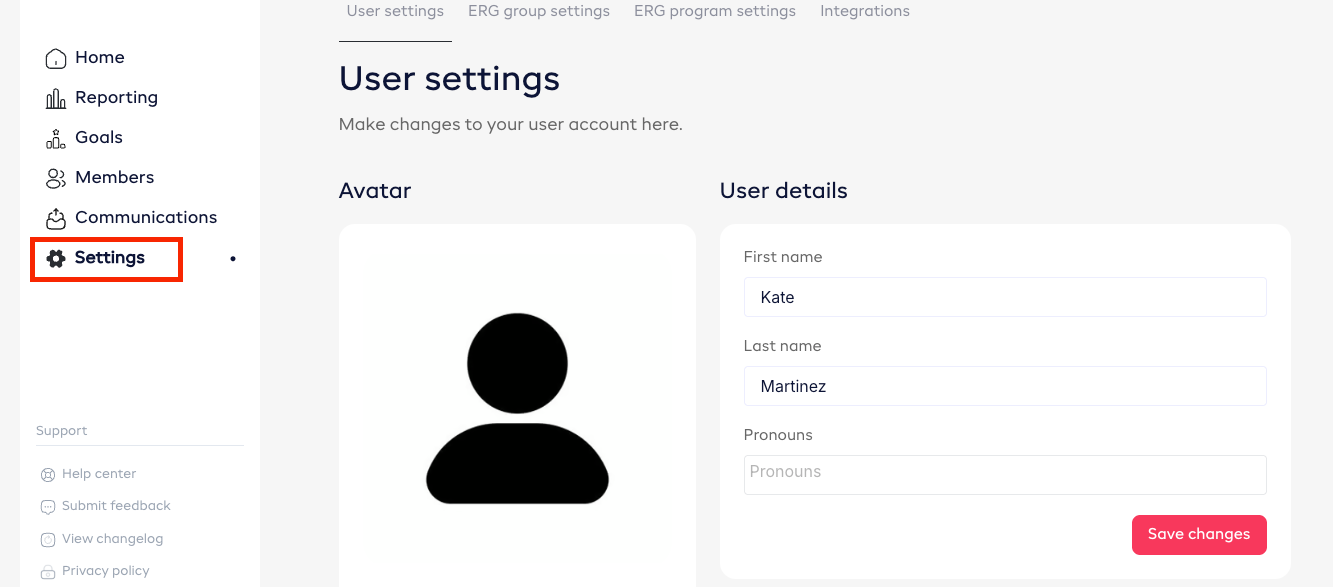
Task: Click the View changelog icon
Action: pyautogui.click(x=48, y=540)
